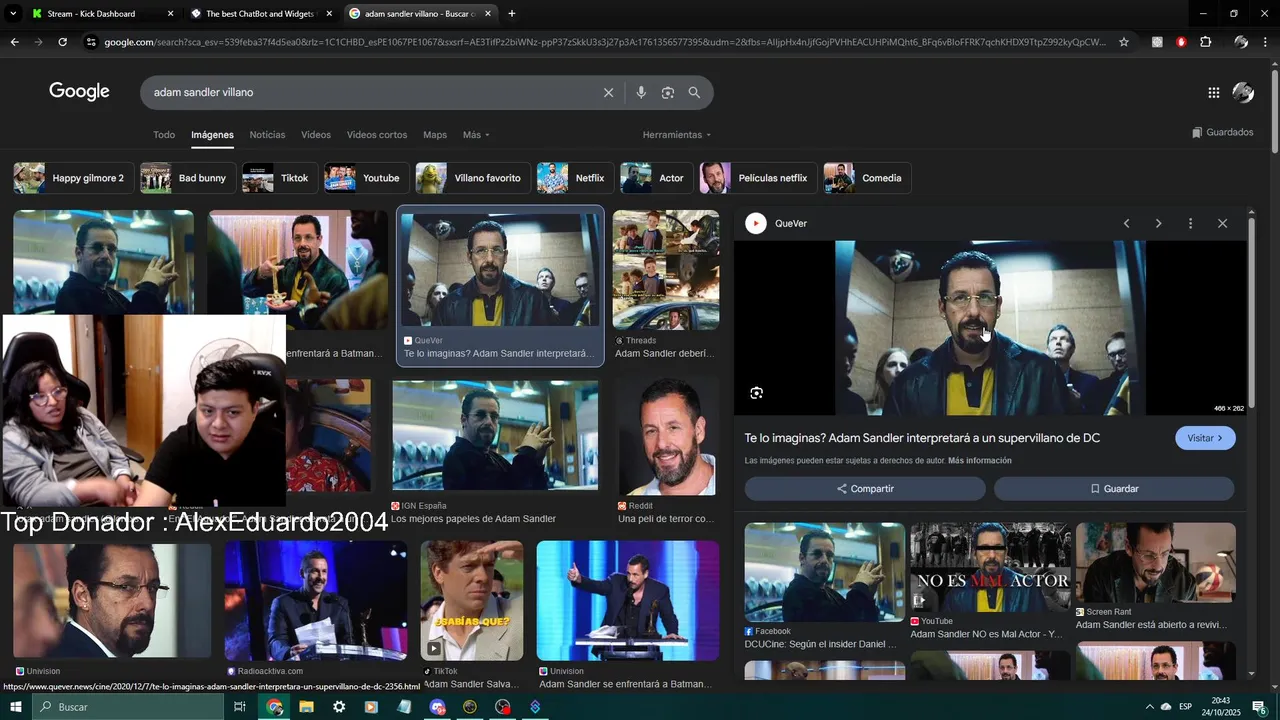Image resolution: width=1280 pixels, height=720 pixels.
Task: Filter by Happy gilmore 2 chip
Action: point(74,178)
